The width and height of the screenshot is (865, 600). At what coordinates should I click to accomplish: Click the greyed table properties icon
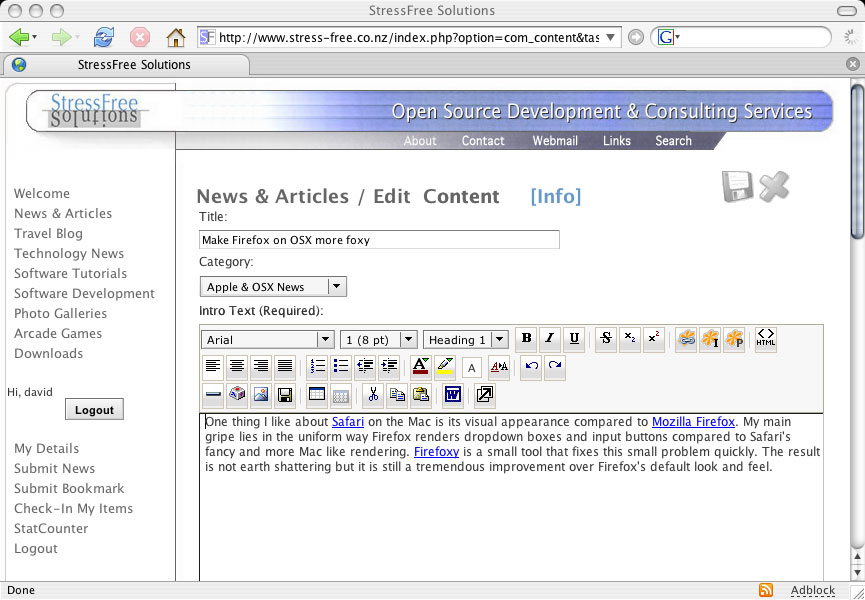pyautogui.click(x=341, y=396)
